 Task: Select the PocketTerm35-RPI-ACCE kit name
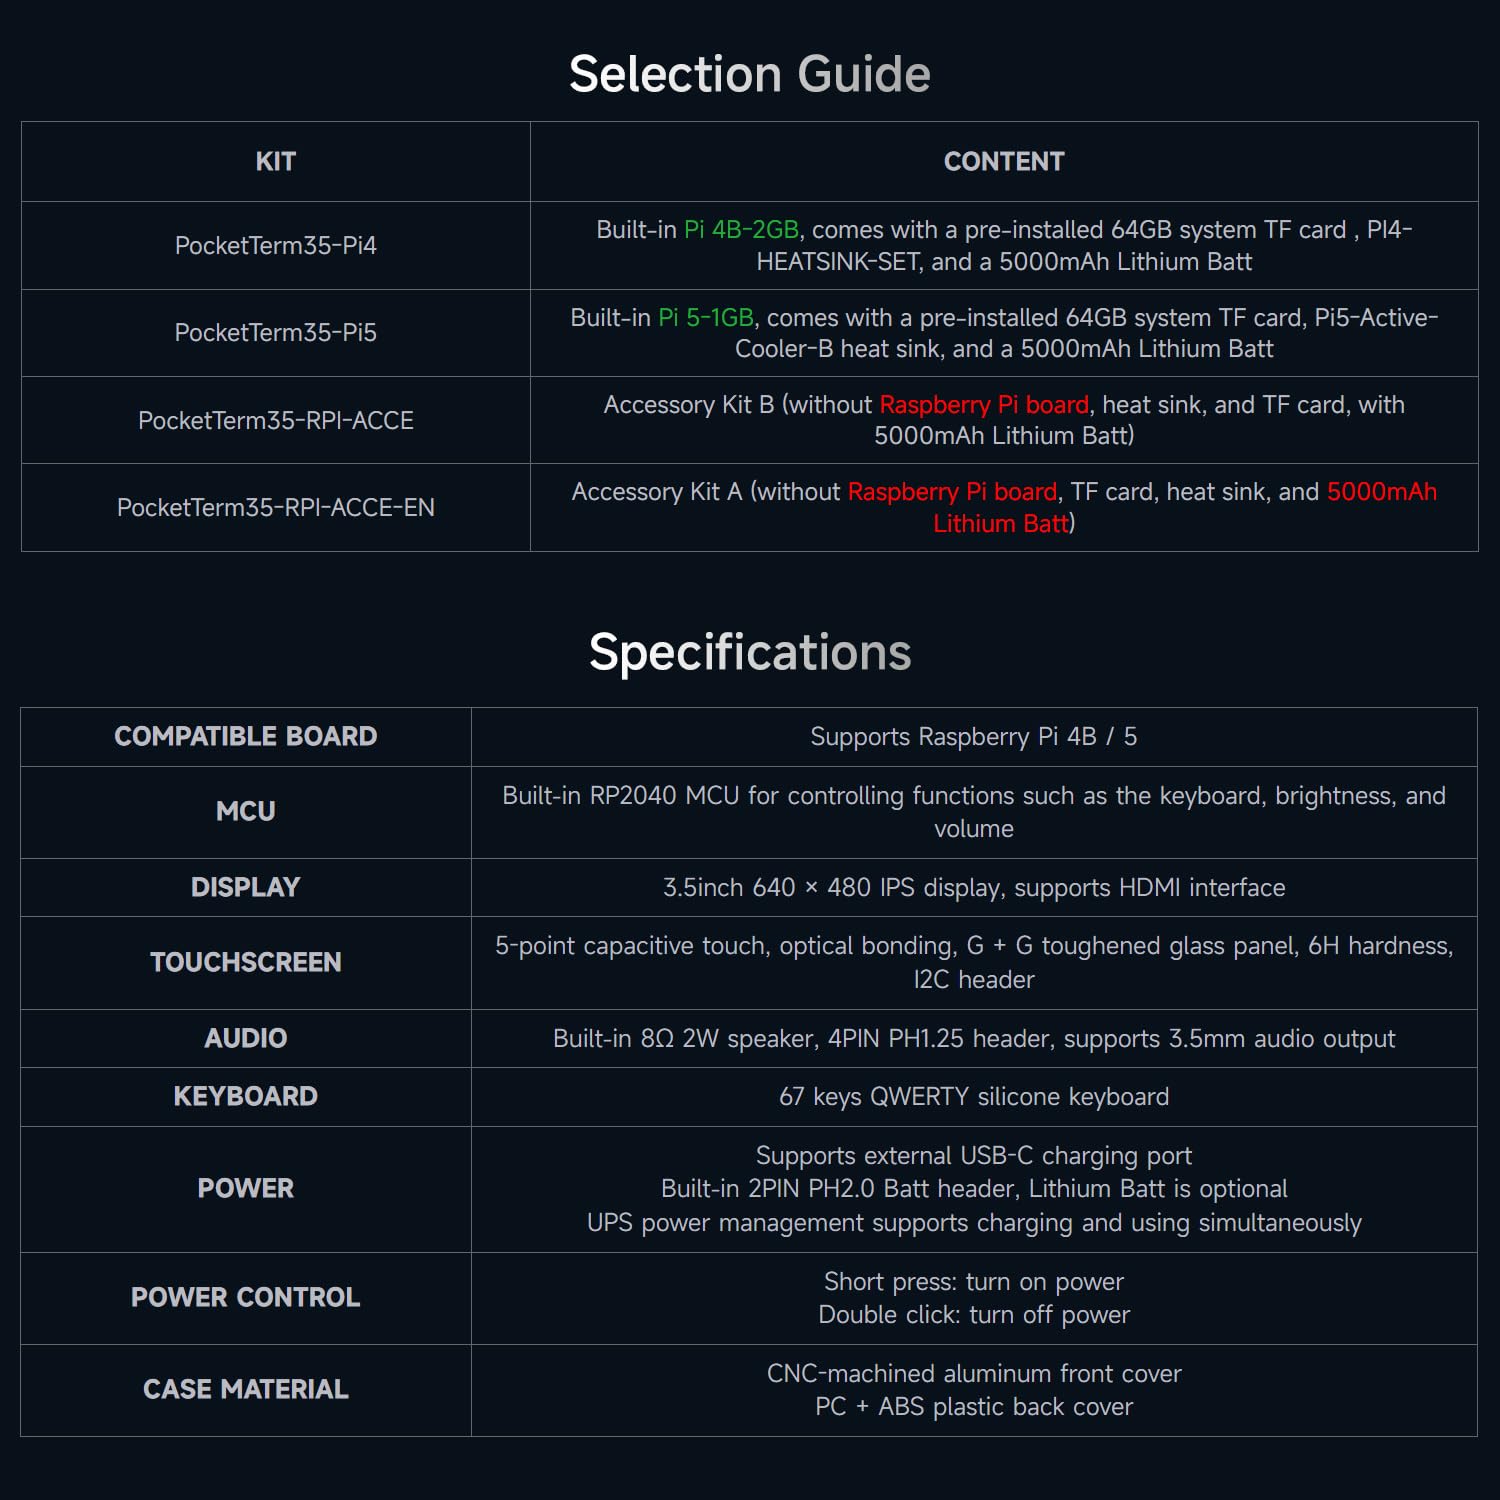(276, 420)
